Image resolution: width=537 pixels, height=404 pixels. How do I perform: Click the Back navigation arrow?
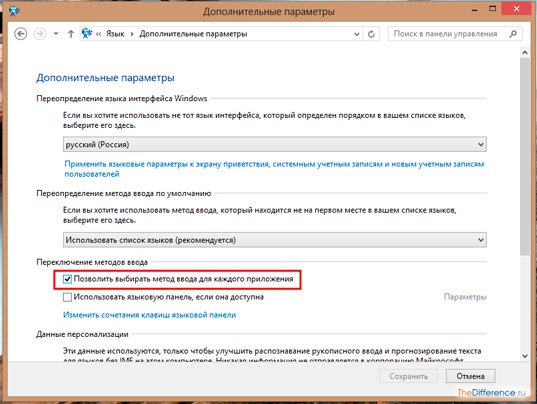pyautogui.click(x=21, y=34)
